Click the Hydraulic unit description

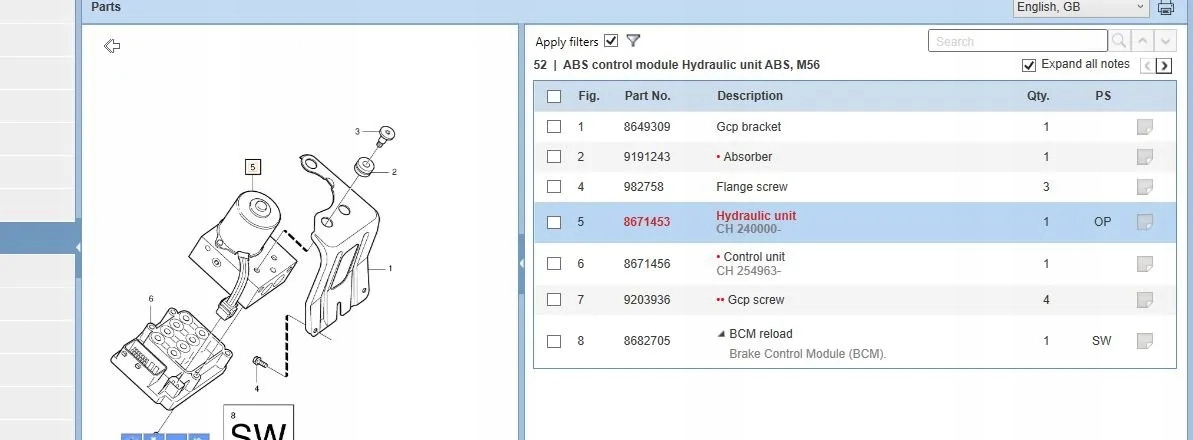pos(756,216)
